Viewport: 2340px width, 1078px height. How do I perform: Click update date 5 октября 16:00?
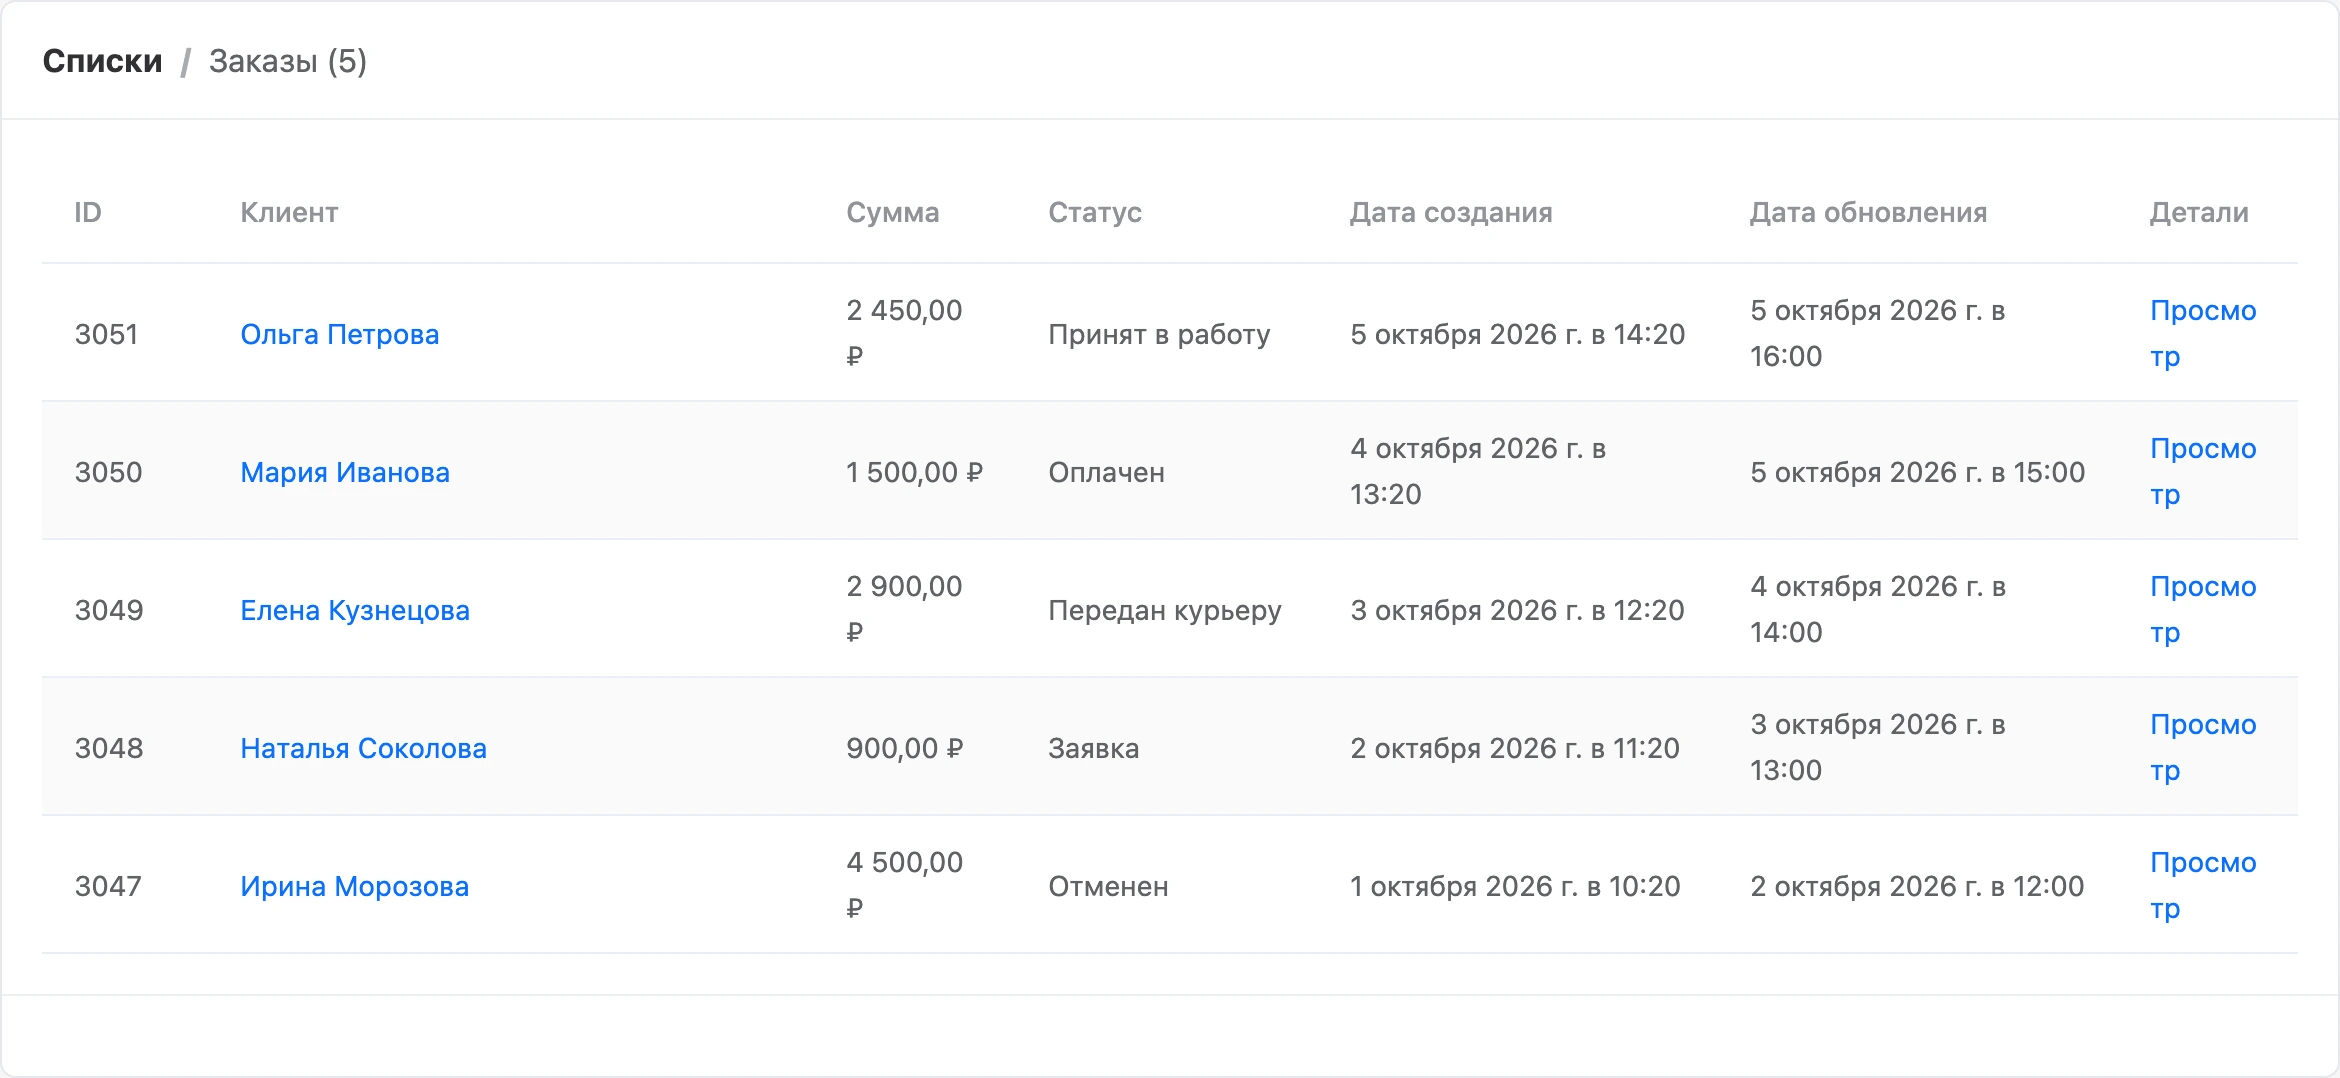[x=1877, y=333]
